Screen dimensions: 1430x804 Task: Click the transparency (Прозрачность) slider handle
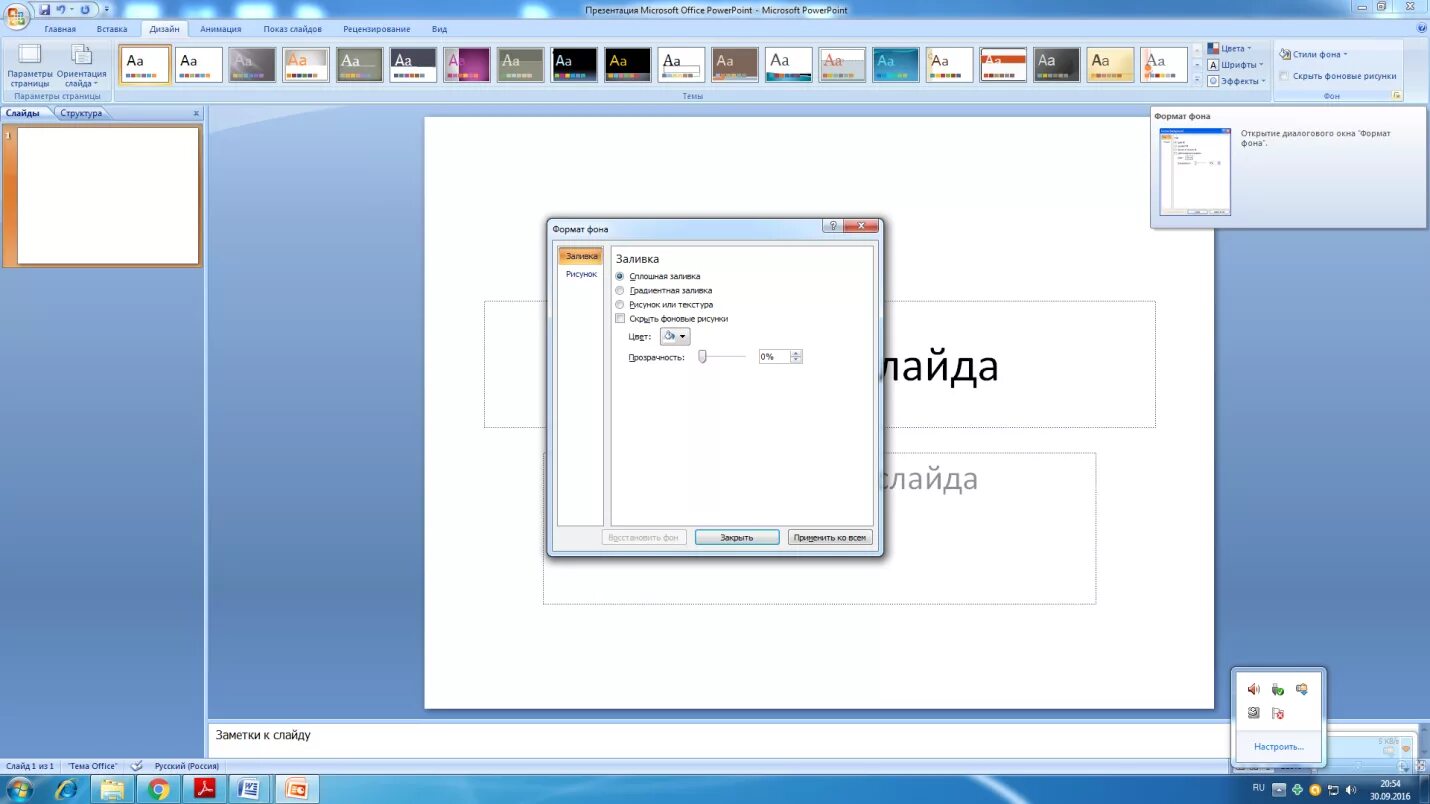[702, 356]
